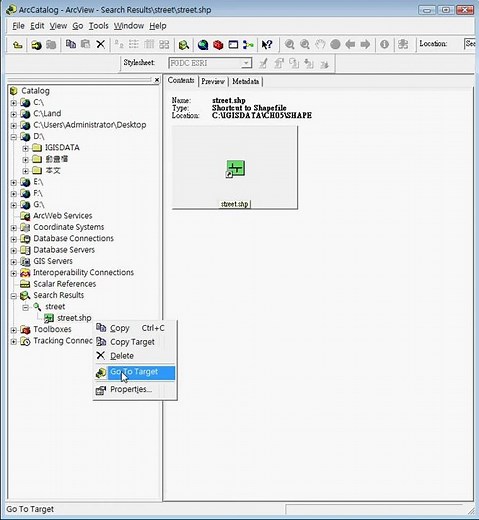
Task: Choose Properties... in context menu
Action: point(135,389)
